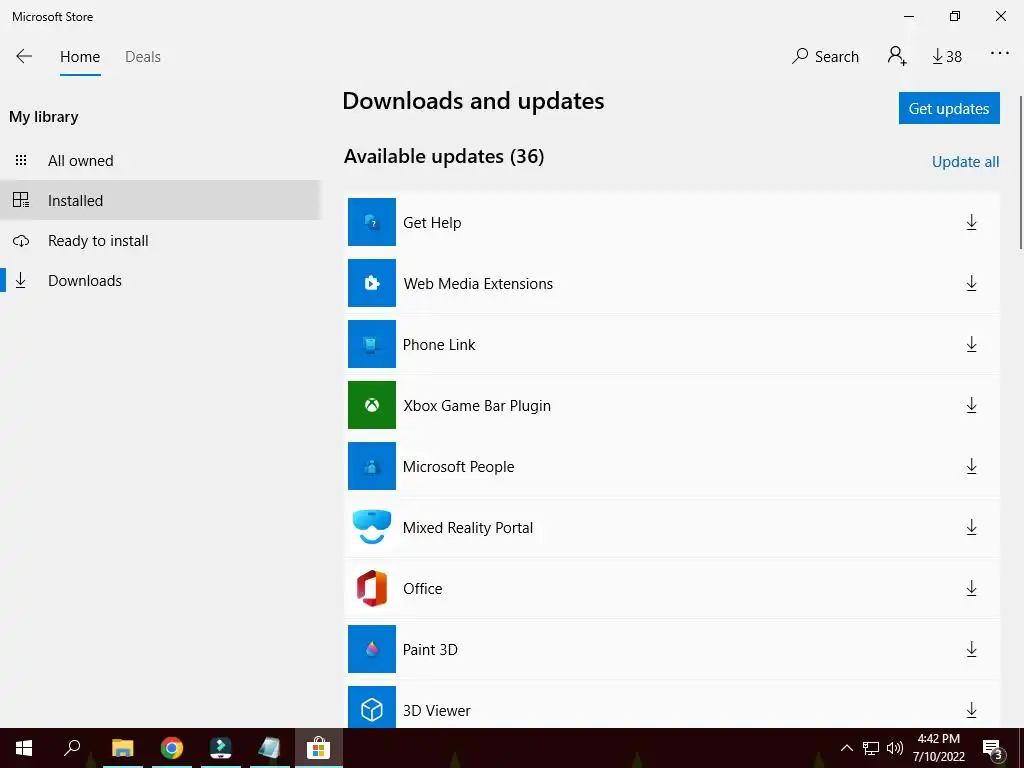Click the 3D Viewer cube icon
Image resolution: width=1024 pixels, height=768 pixels.
coord(372,708)
